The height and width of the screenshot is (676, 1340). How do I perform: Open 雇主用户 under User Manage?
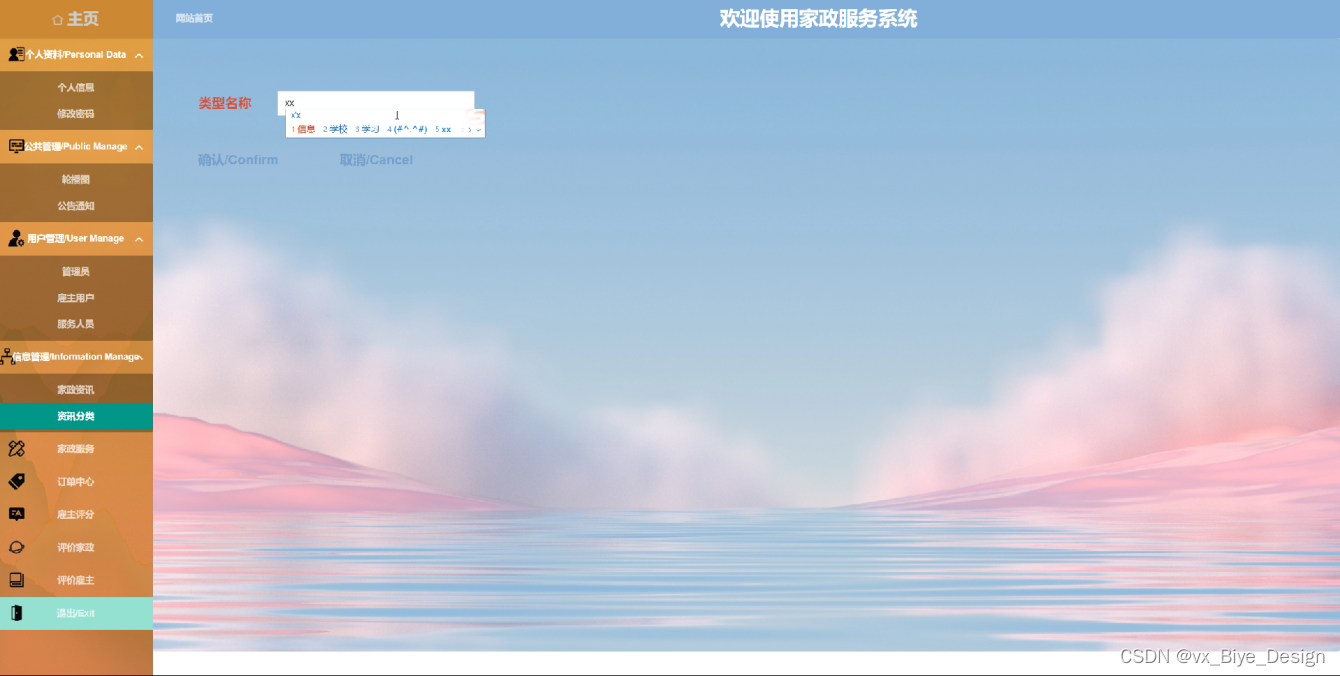76,298
